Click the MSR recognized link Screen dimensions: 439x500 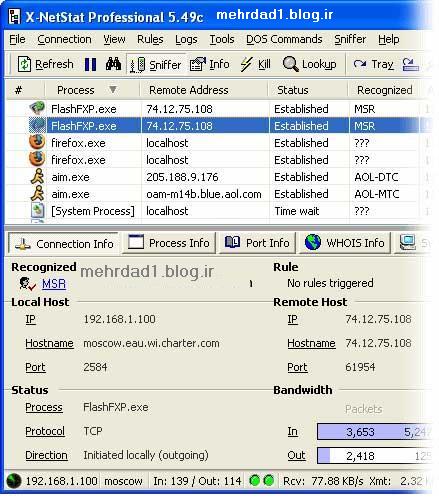coord(54,284)
